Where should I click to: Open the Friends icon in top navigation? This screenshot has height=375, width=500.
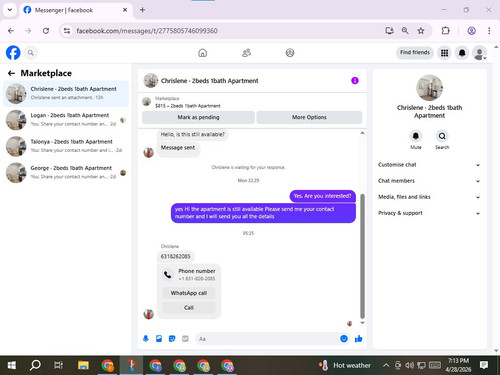[x=246, y=53]
